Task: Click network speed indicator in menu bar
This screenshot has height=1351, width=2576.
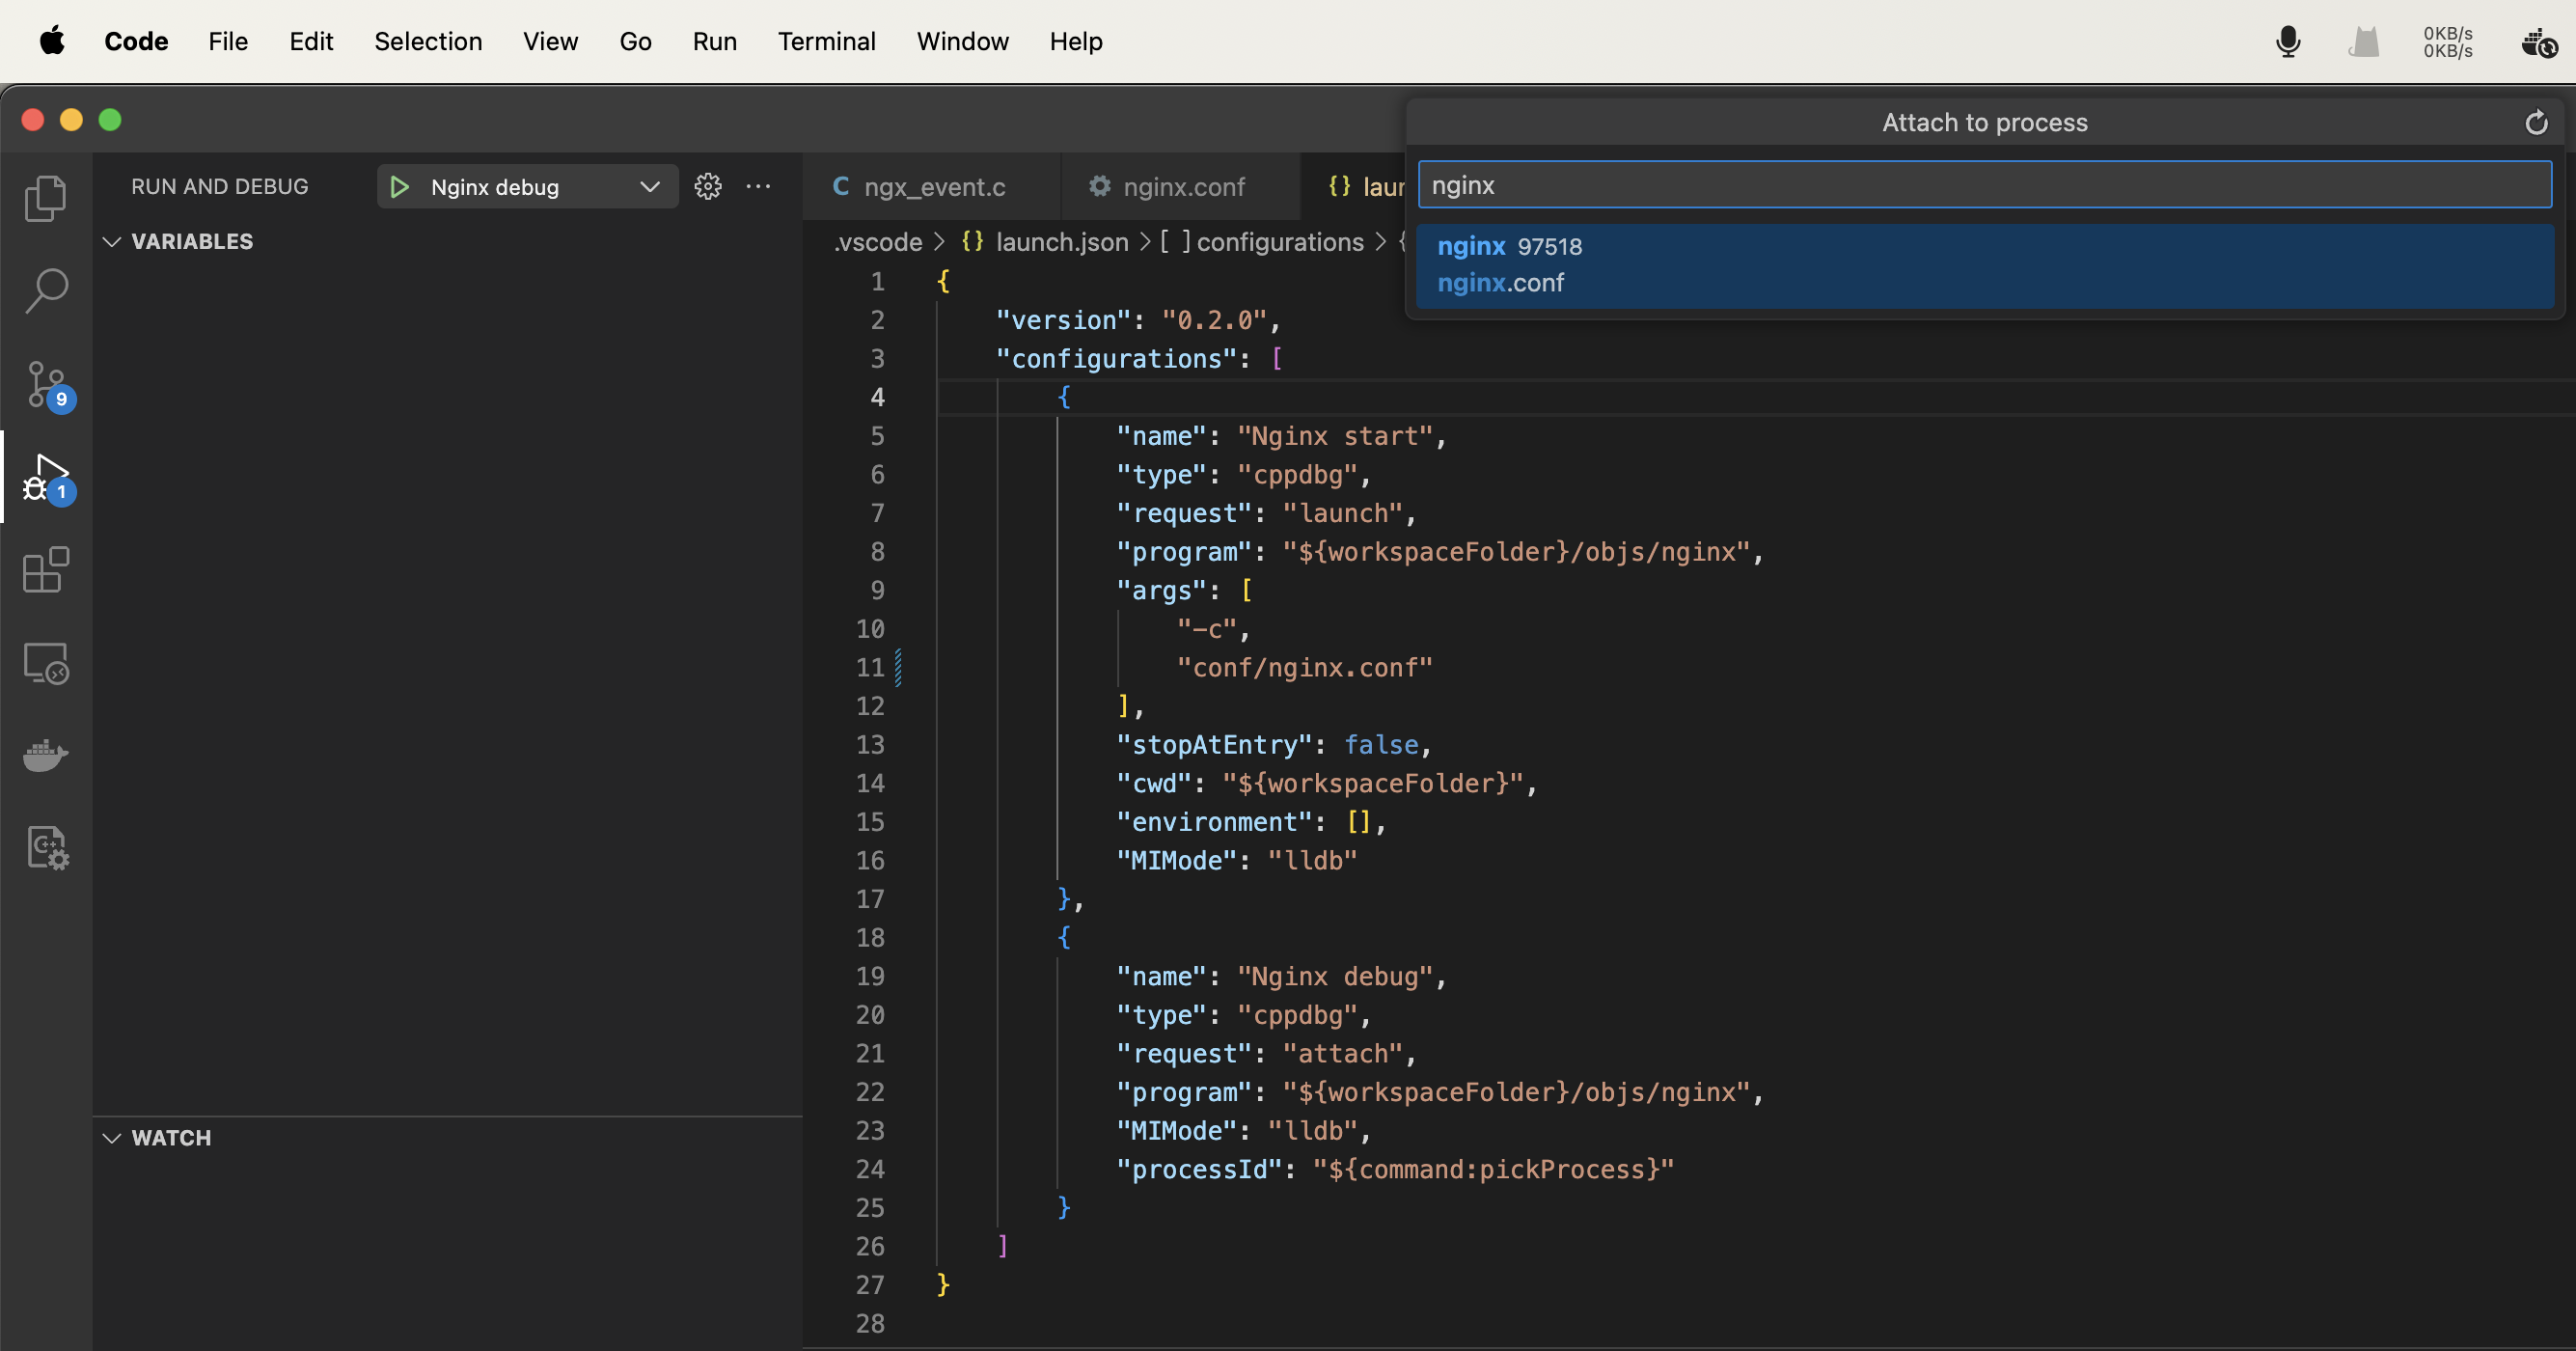Action: 2447,42
